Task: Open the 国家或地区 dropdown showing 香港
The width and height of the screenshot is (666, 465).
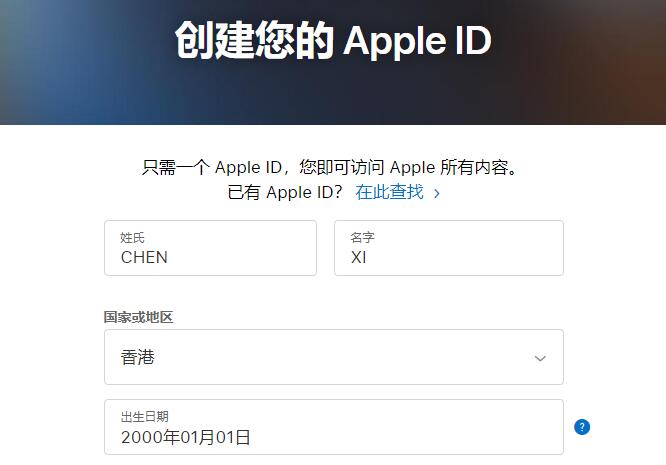Action: 334,357
